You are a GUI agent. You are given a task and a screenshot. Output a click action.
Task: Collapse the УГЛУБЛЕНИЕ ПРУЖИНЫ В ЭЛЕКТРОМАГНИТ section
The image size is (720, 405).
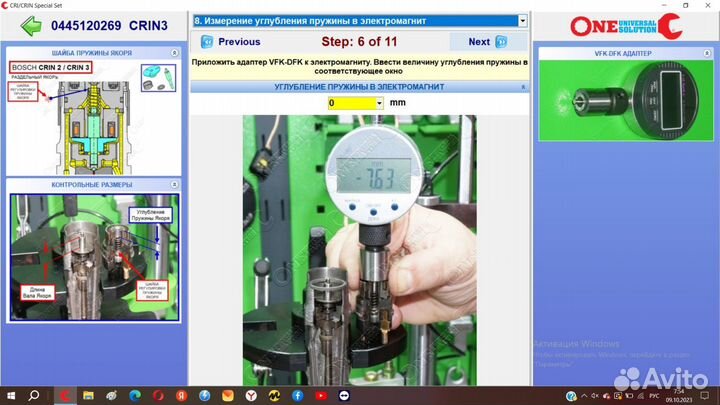522,87
